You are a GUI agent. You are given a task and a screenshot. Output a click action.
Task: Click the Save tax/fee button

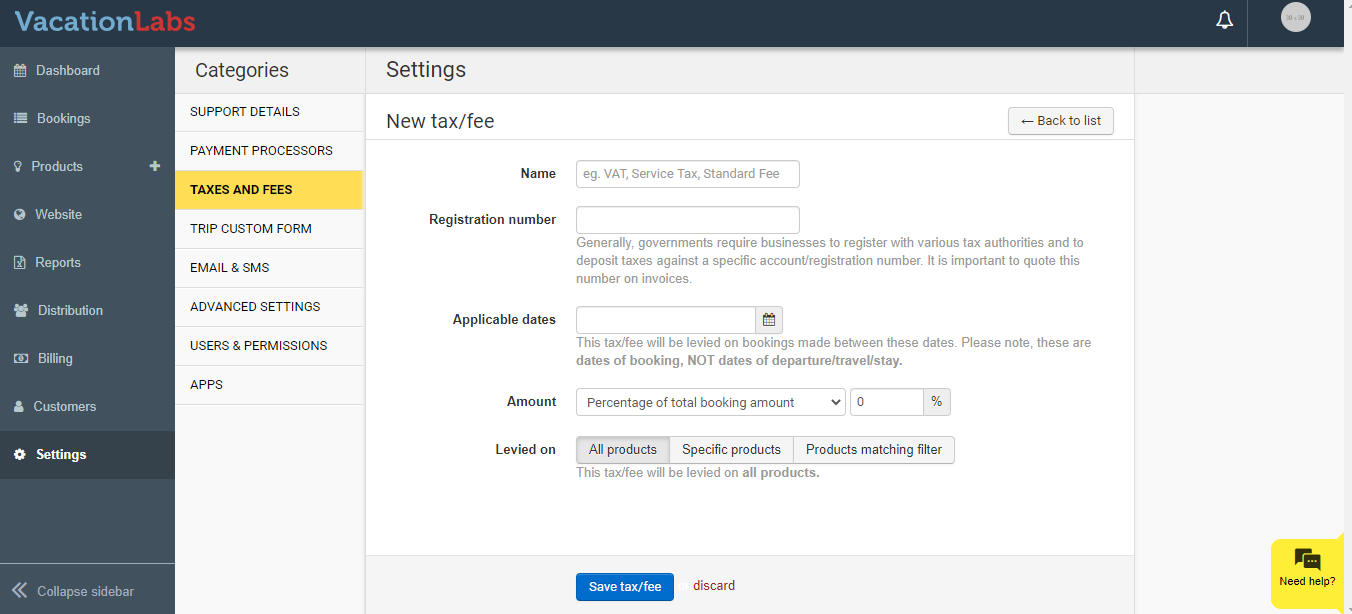pos(624,587)
